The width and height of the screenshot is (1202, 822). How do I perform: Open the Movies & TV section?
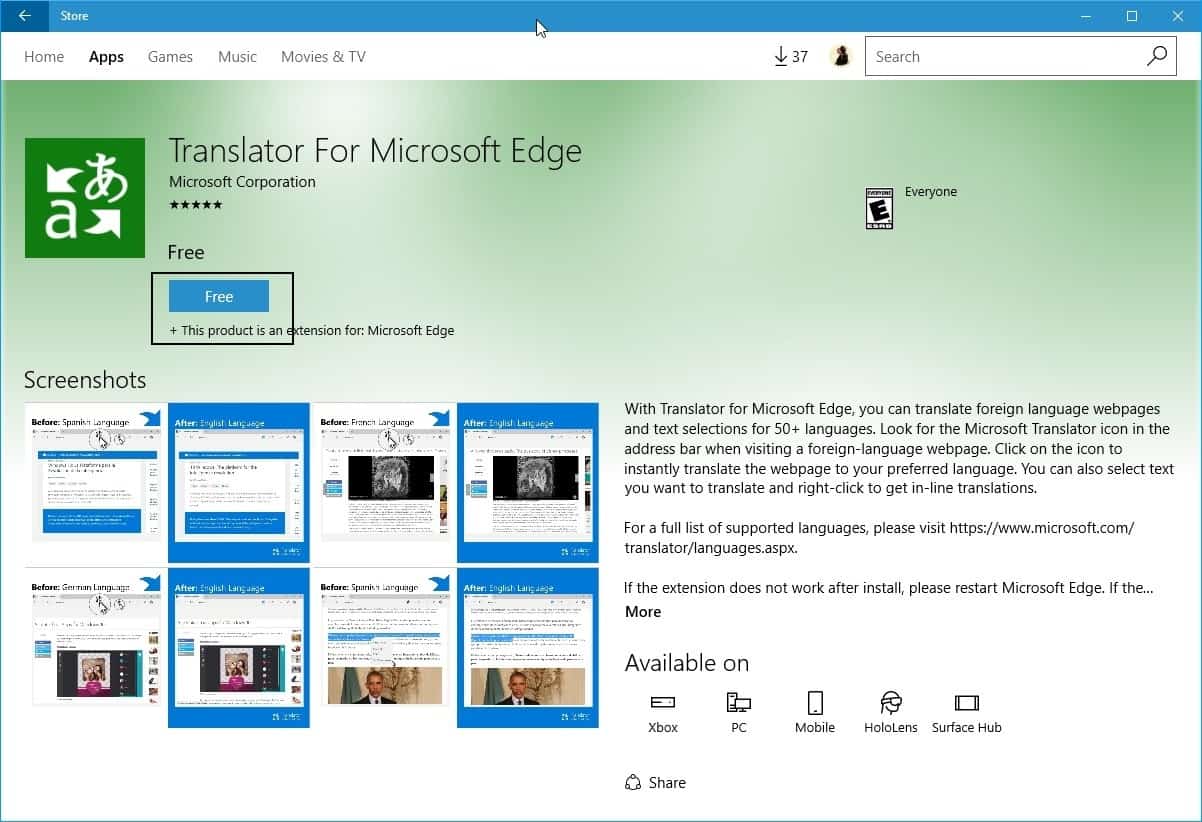click(x=322, y=57)
